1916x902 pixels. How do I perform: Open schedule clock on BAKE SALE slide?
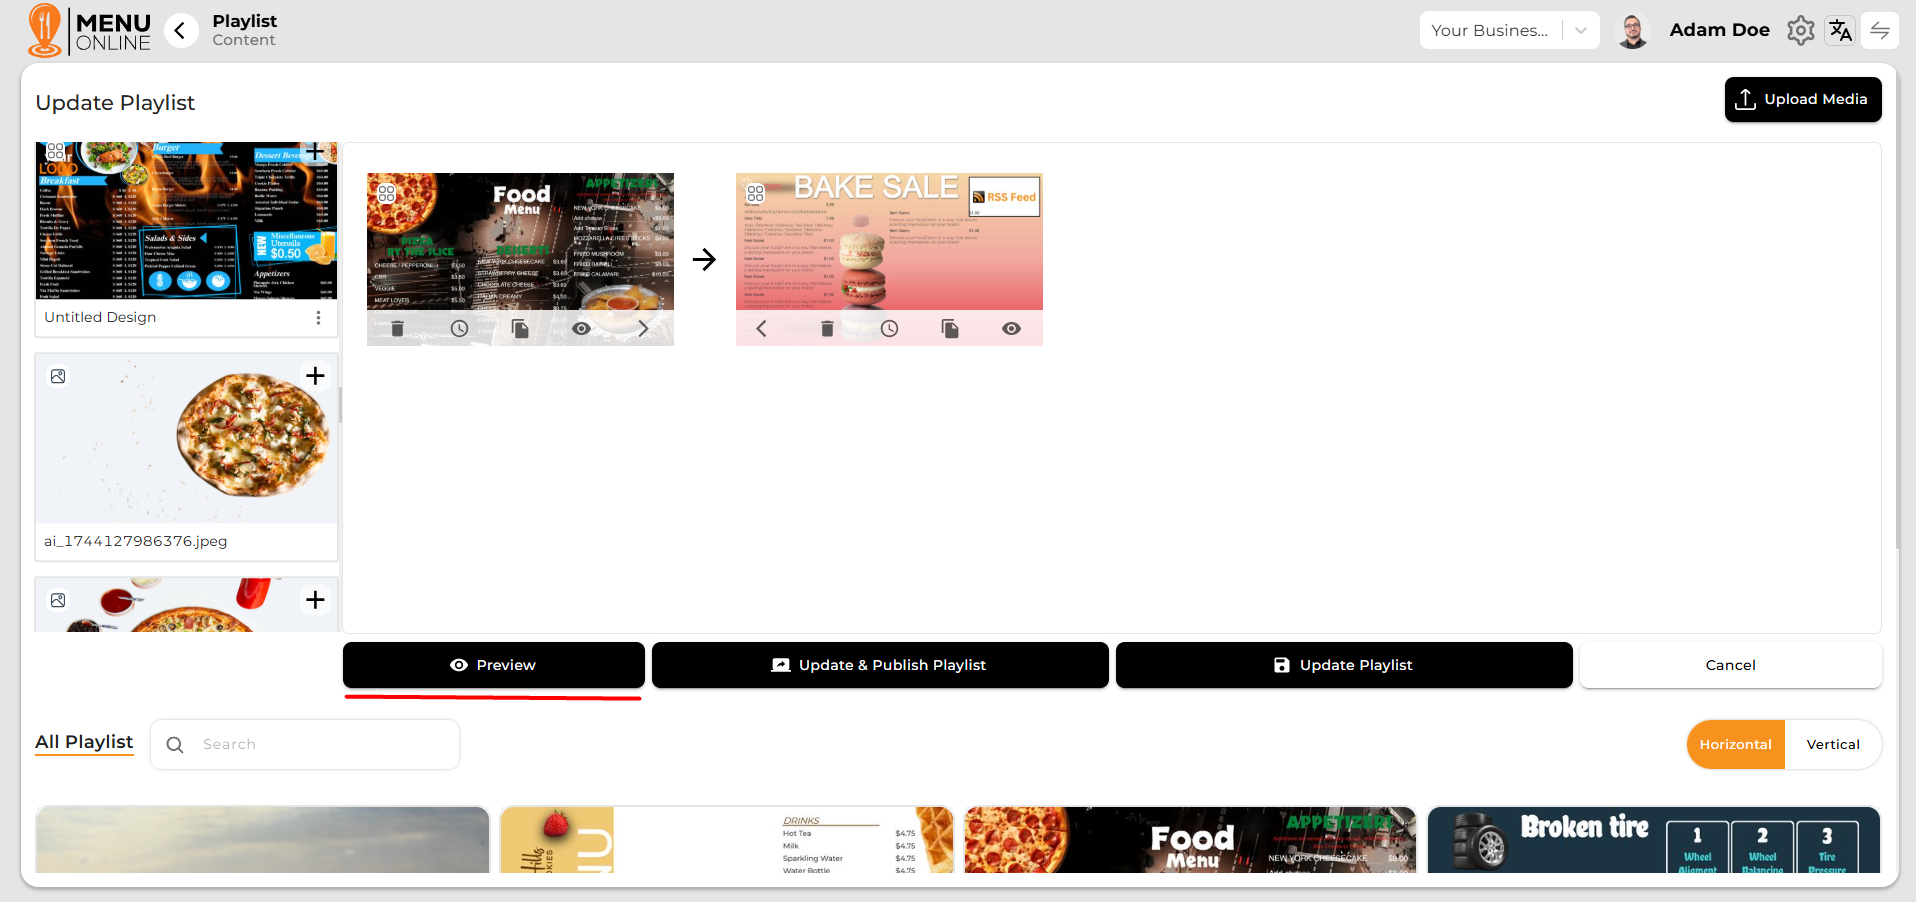point(889,329)
